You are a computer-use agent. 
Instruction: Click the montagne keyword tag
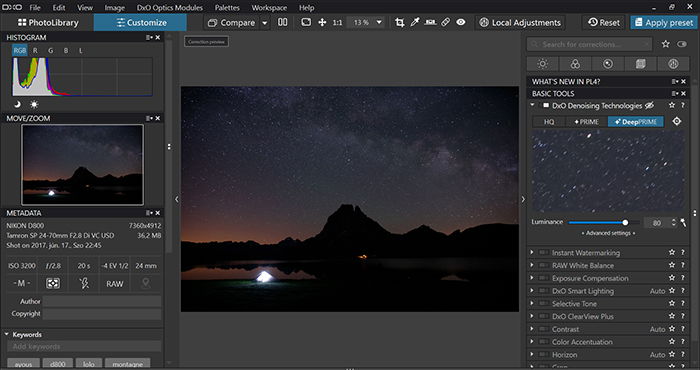tap(127, 363)
